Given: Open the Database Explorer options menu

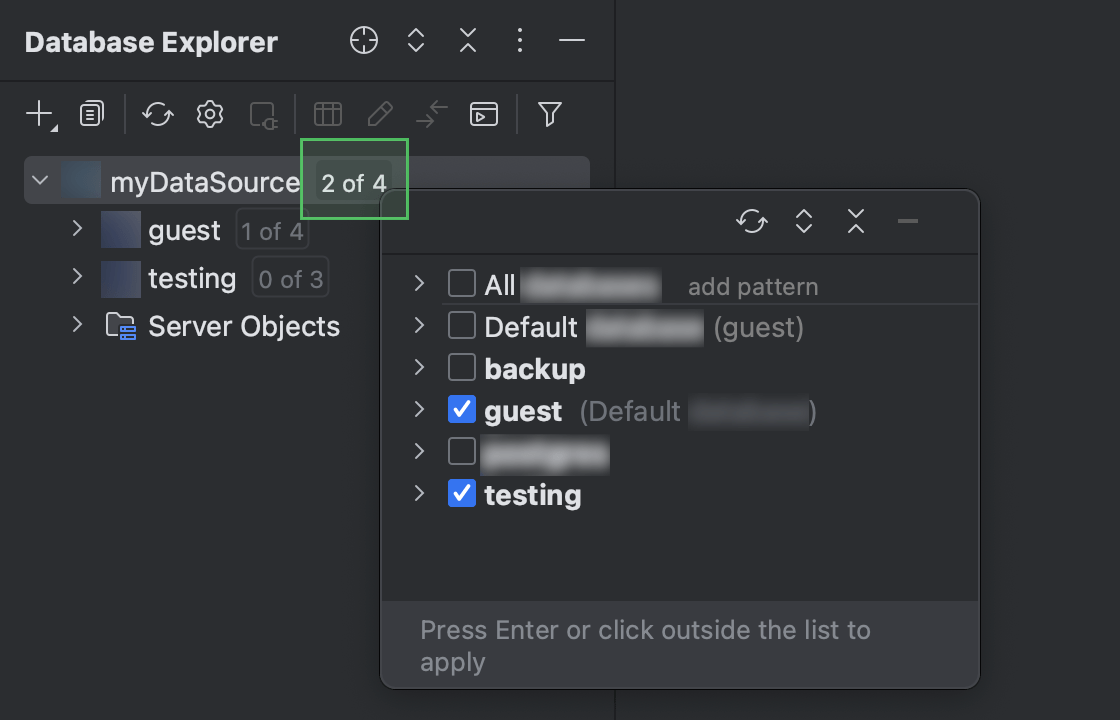Looking at the screenshot, I should coord(519,40).
